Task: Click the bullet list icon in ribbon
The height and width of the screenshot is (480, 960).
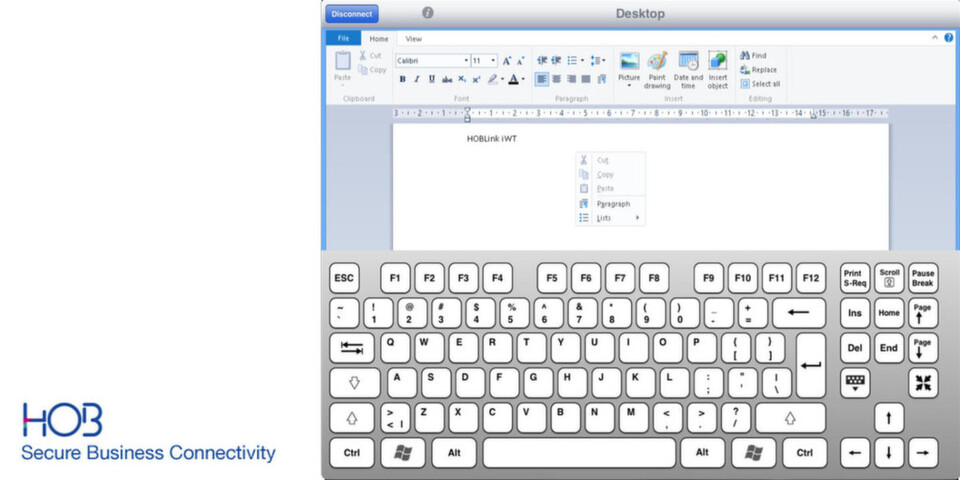Action: (572, 61)
